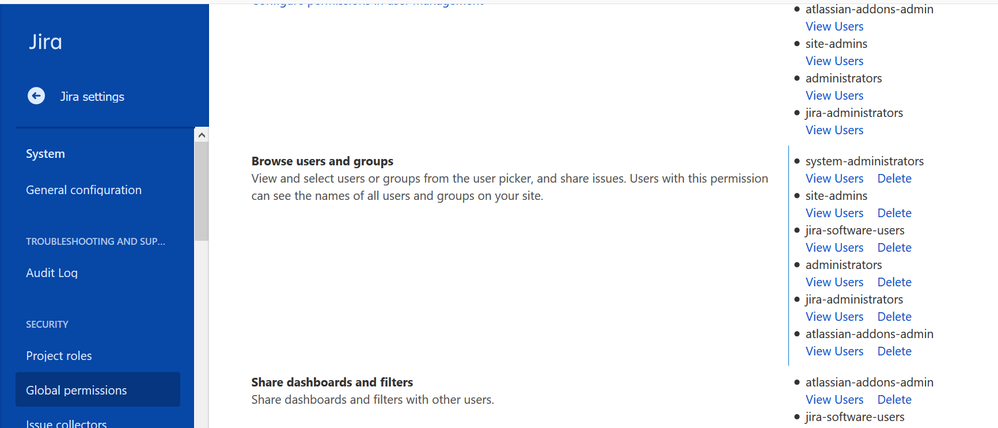Click the System heading in the sidebar
Viewport: 998px width, 428px height.
point(45,154)
